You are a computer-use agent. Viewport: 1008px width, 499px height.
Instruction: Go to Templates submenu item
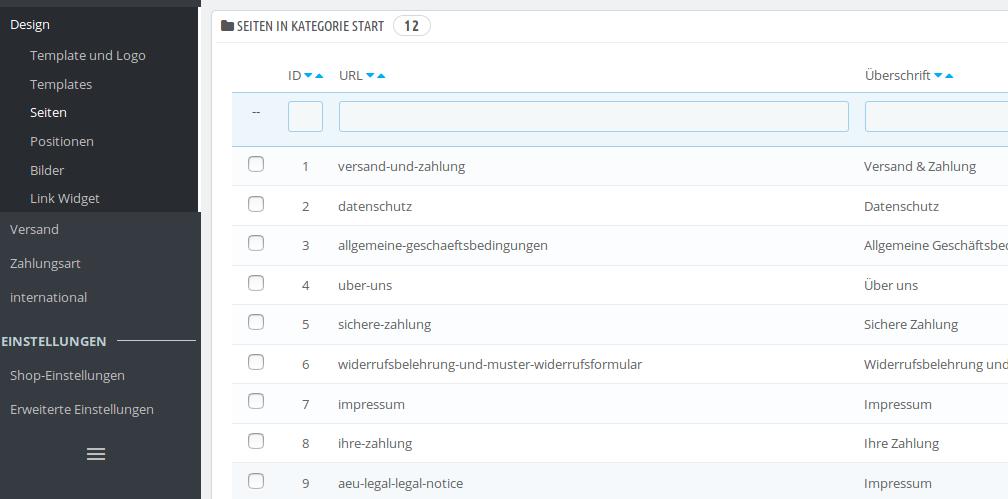tap(61, 84)
